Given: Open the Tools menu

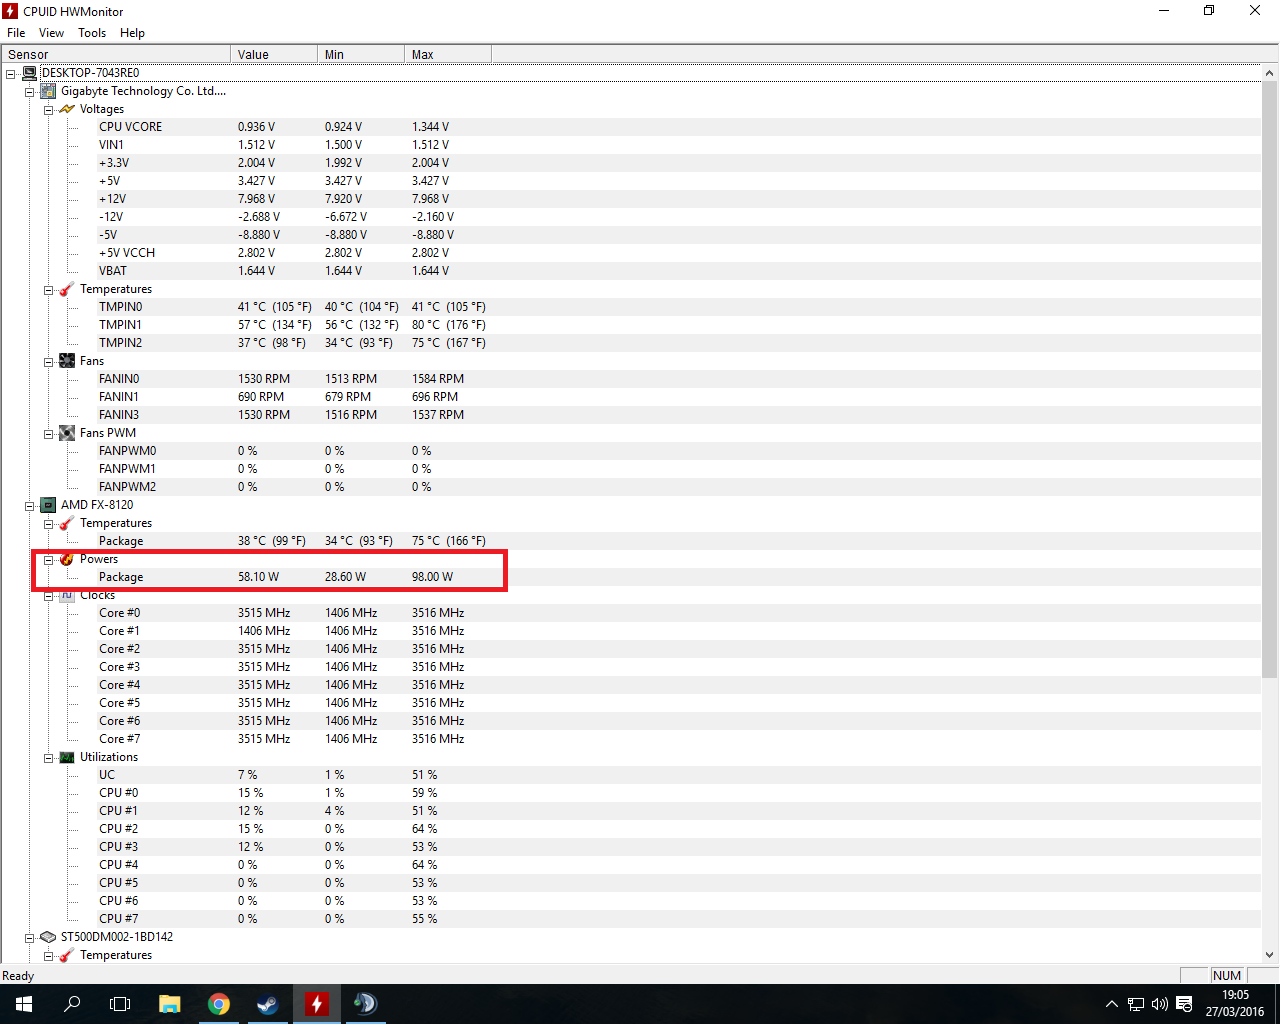Looking at the screenshot, I should click(x=92, y=33).
